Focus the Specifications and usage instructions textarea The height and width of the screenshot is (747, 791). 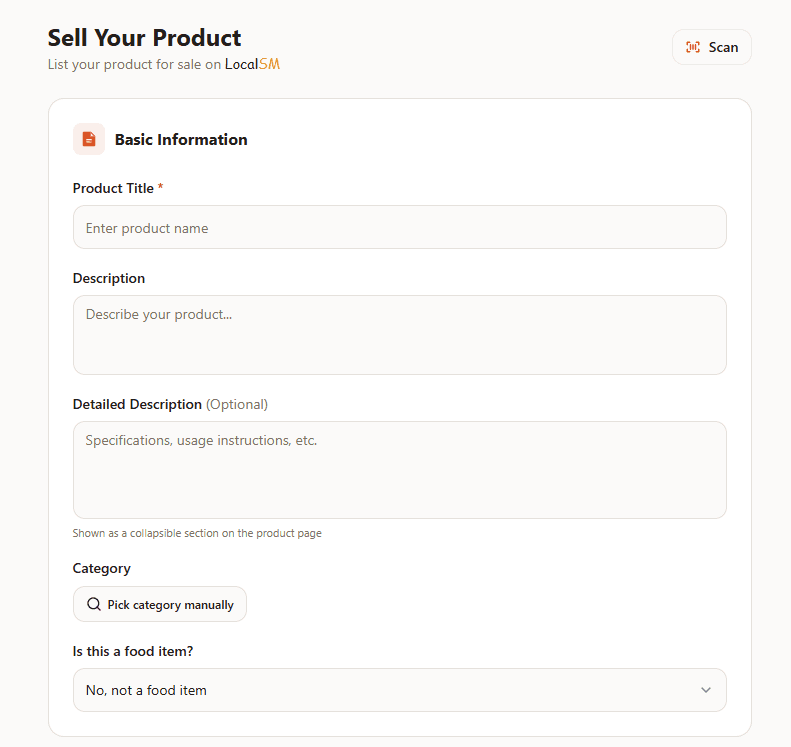tap(399, 469)
